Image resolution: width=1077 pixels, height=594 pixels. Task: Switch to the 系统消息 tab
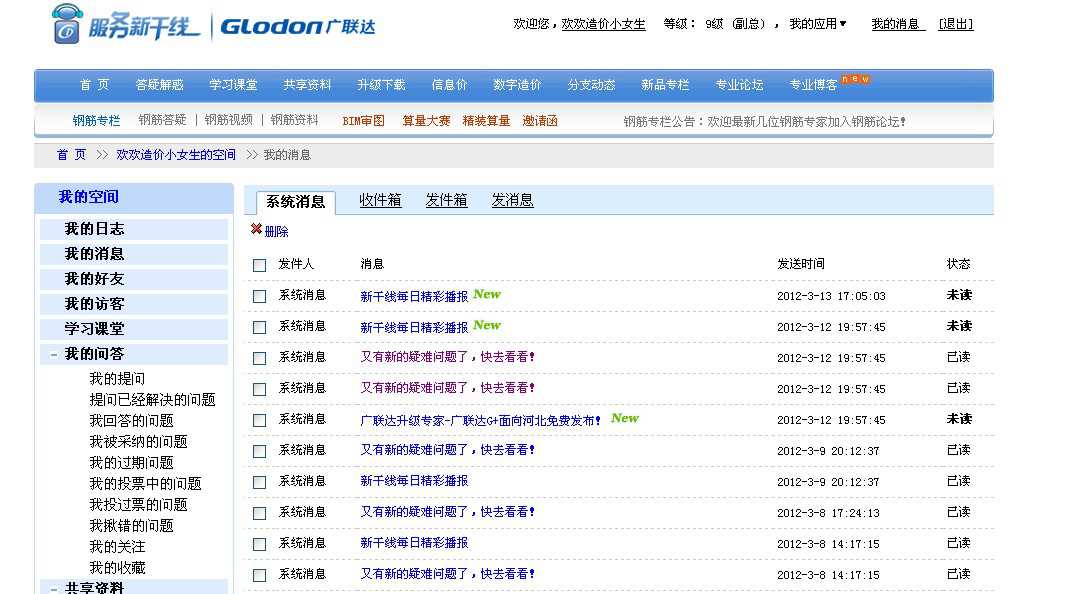click(x=295, y=202)
